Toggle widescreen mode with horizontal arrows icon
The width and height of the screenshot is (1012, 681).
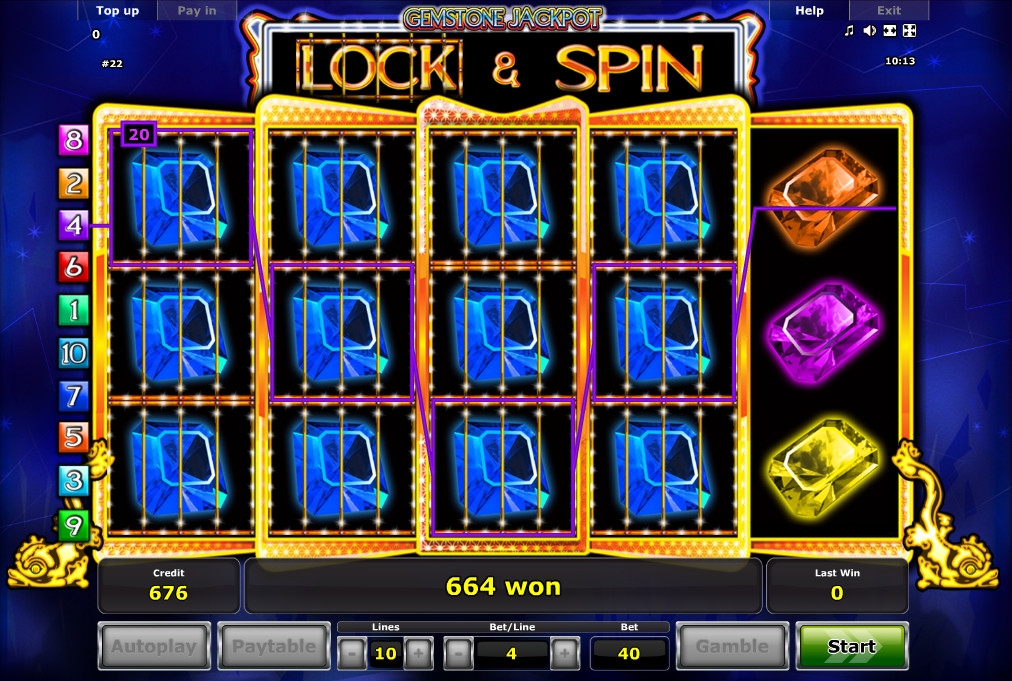coord(889,30)
